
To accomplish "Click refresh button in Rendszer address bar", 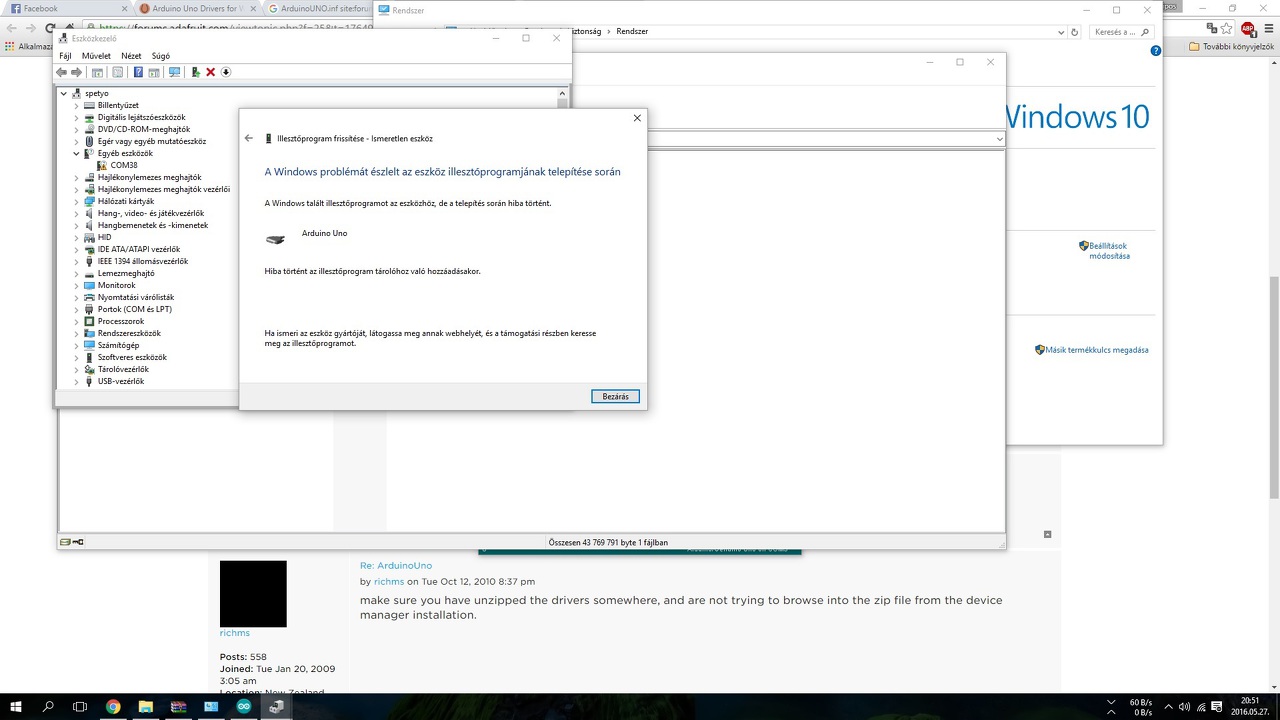I will click(1075, 32).
